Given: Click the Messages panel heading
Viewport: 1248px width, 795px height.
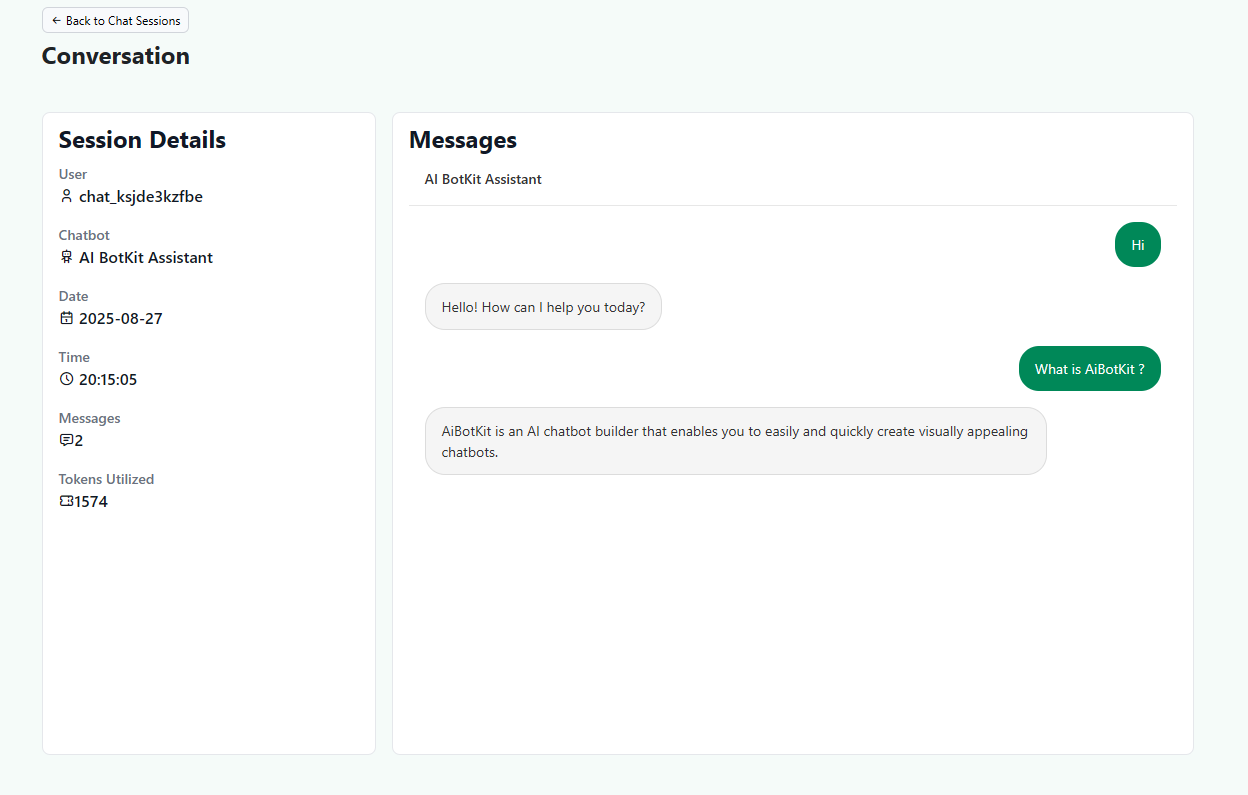Looking at the screenshot, I should coord(462,140).
